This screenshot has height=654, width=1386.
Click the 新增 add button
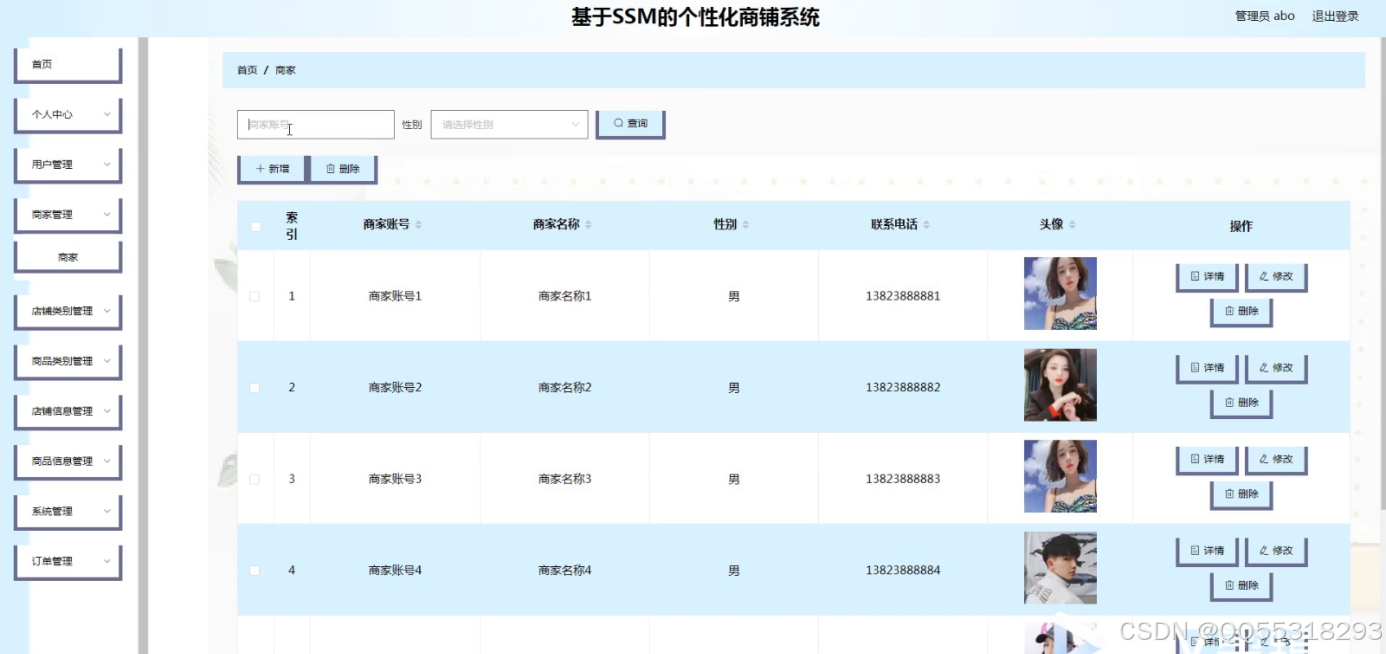pos(272,169)
